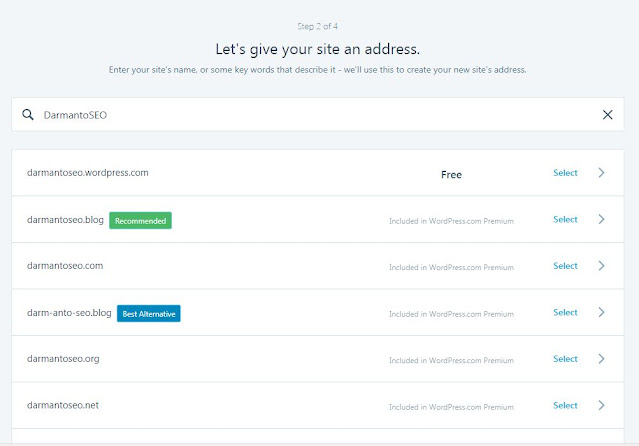Viewport: 639px width, 446px height.
Task: Clear the DarmantoSEO search text
Action: click(x=607, y=115)
